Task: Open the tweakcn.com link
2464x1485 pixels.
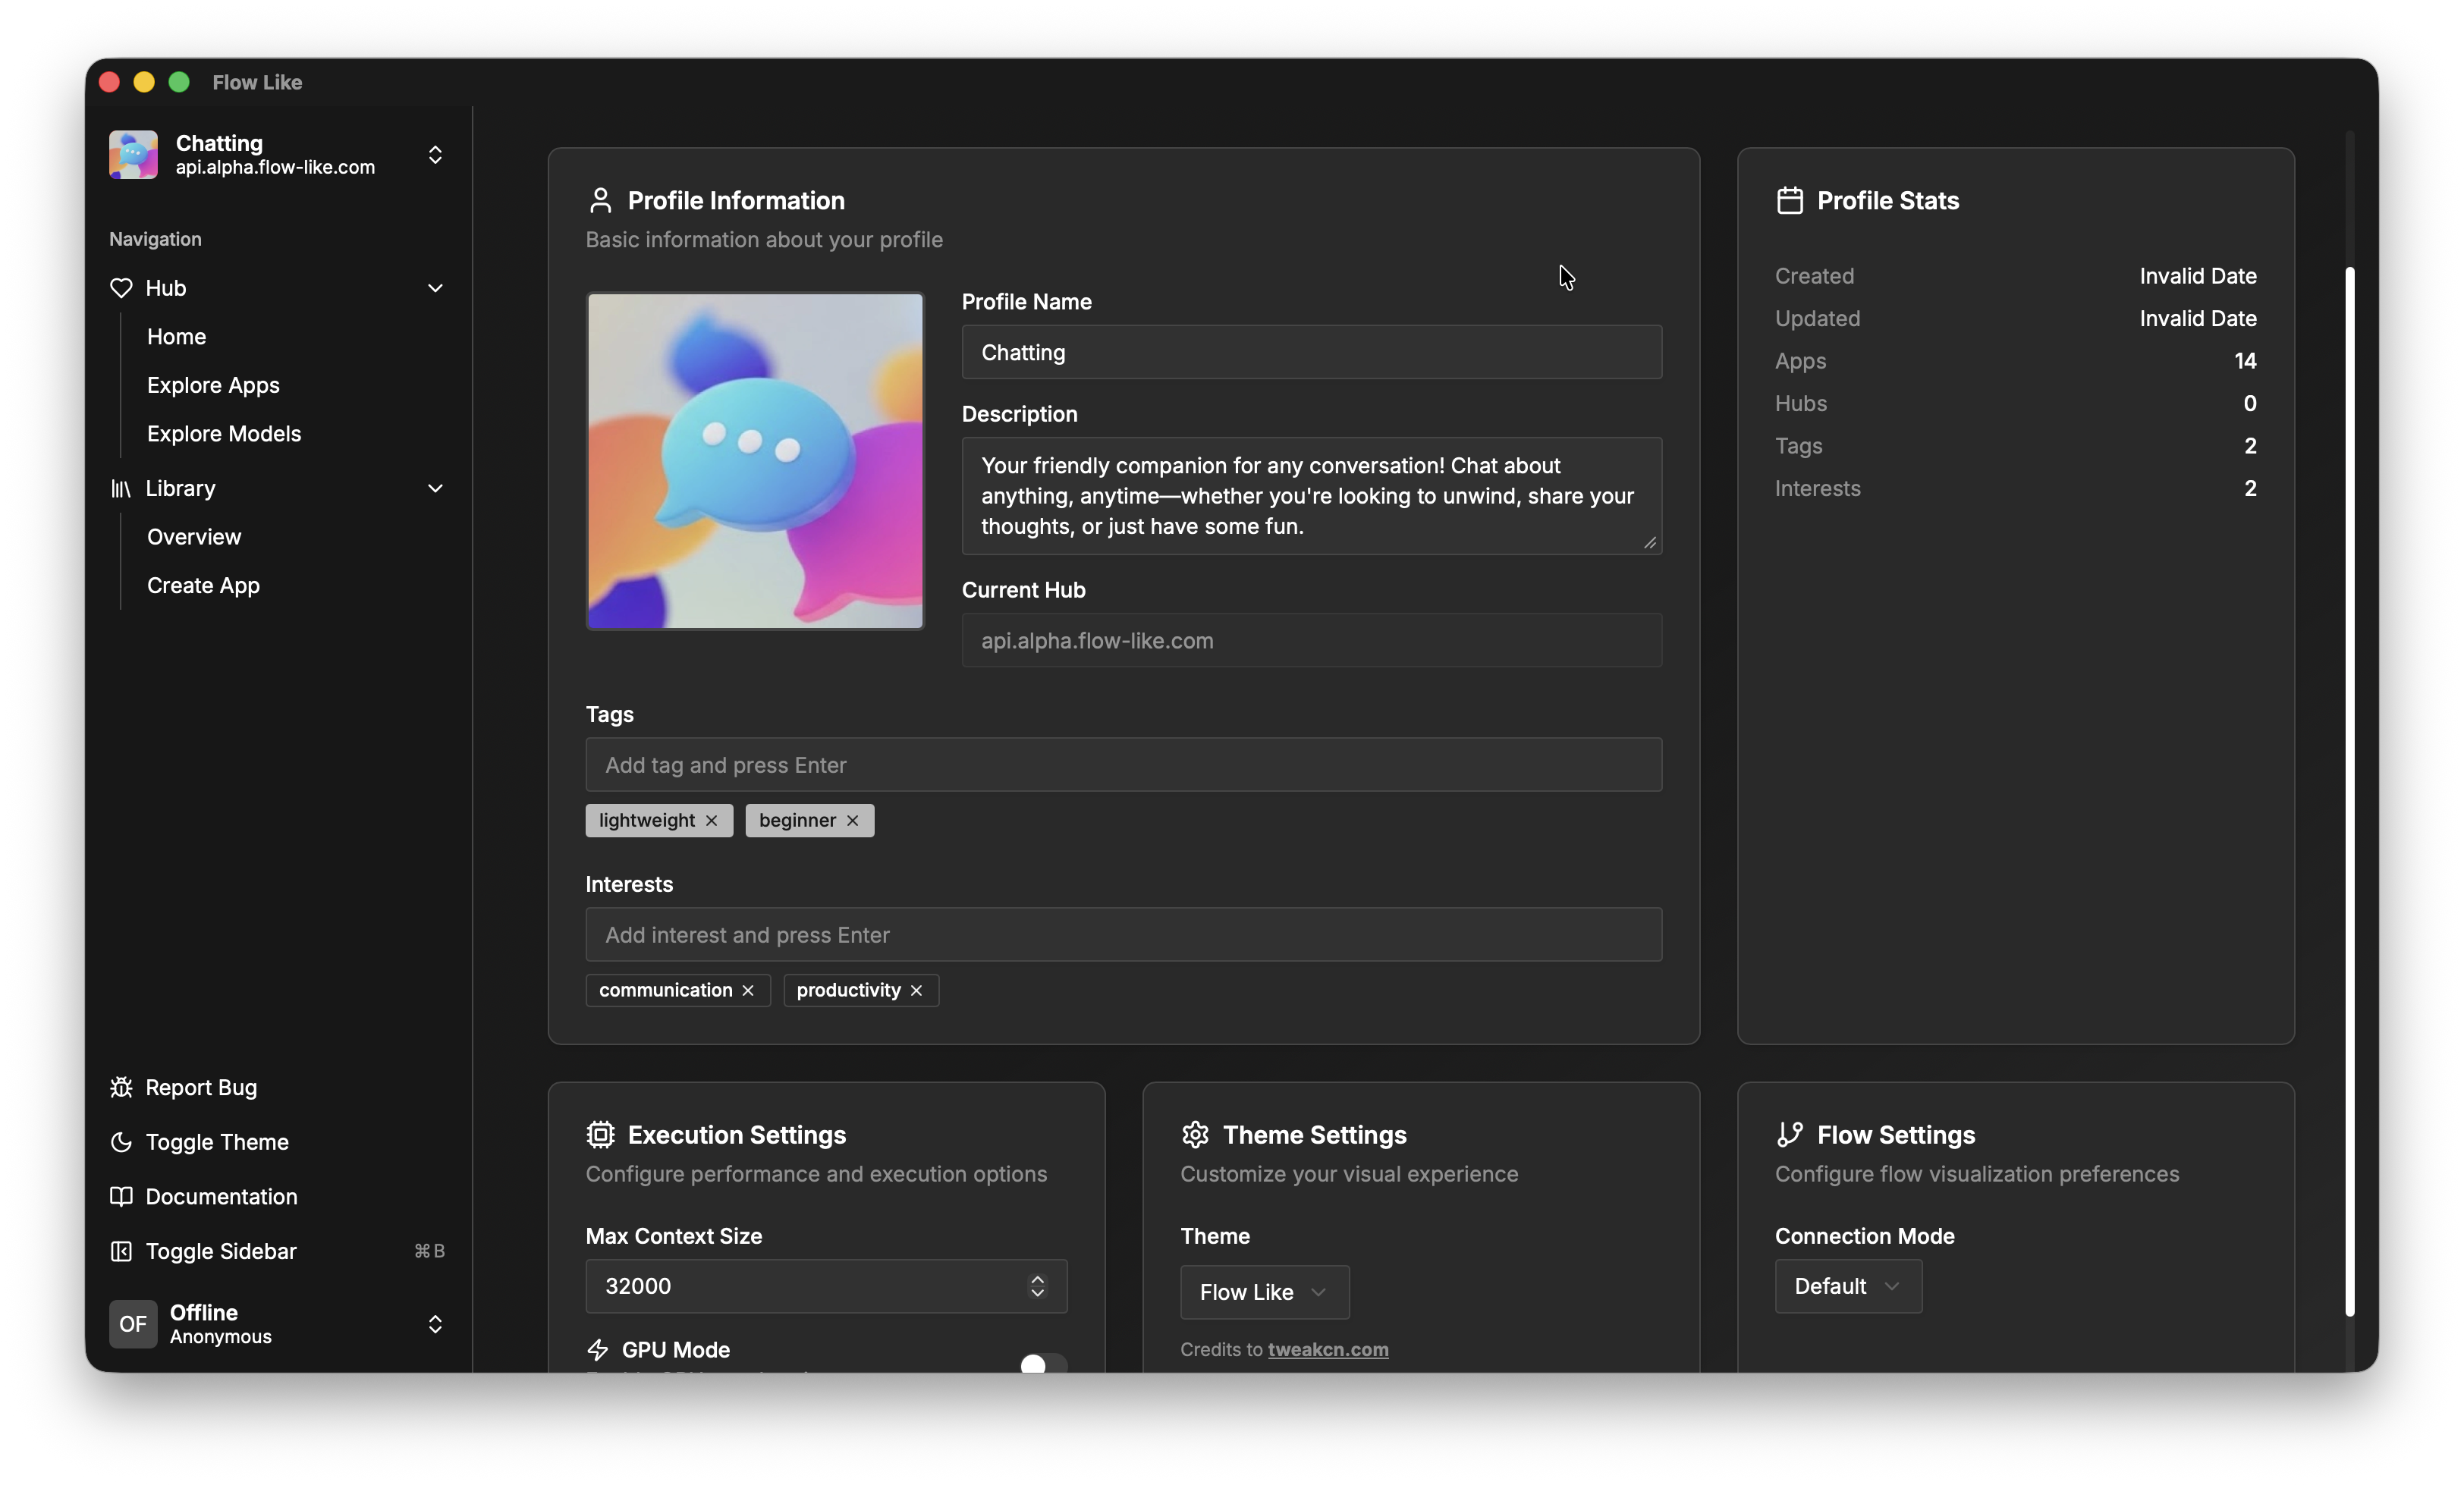Action: [1327, 1349]
